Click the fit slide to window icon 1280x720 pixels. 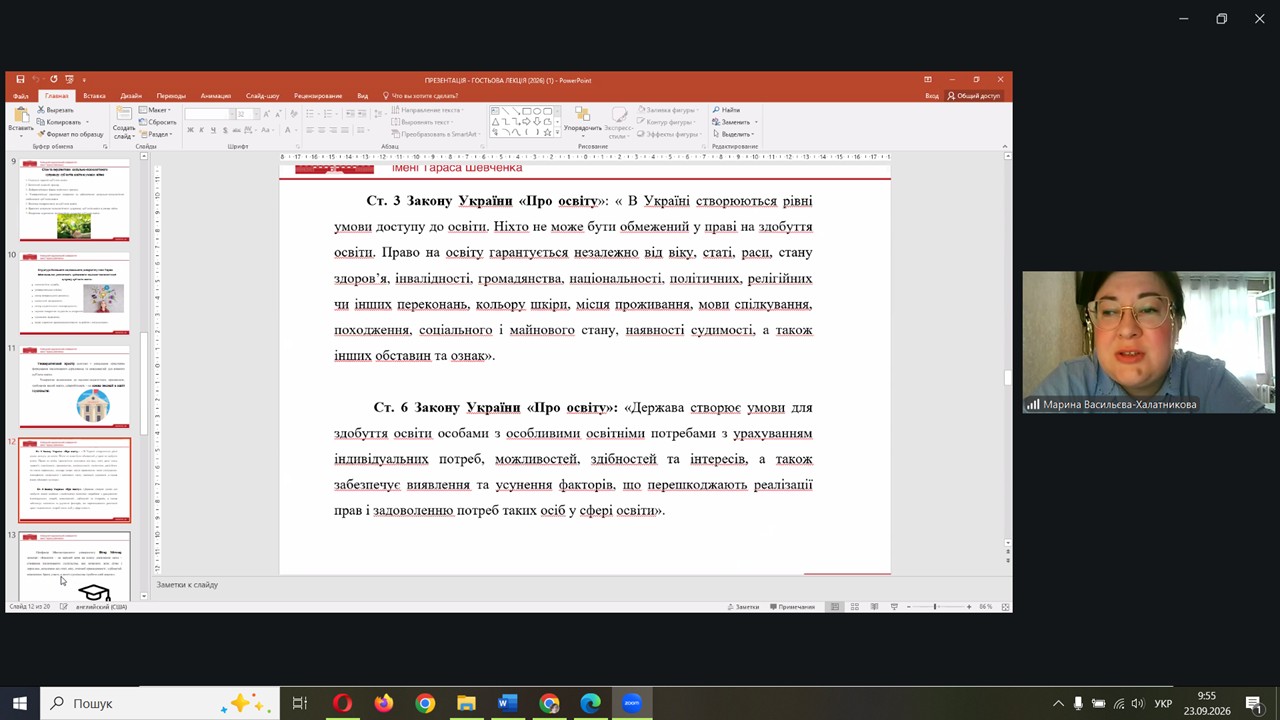click(x=1005, y=607)
